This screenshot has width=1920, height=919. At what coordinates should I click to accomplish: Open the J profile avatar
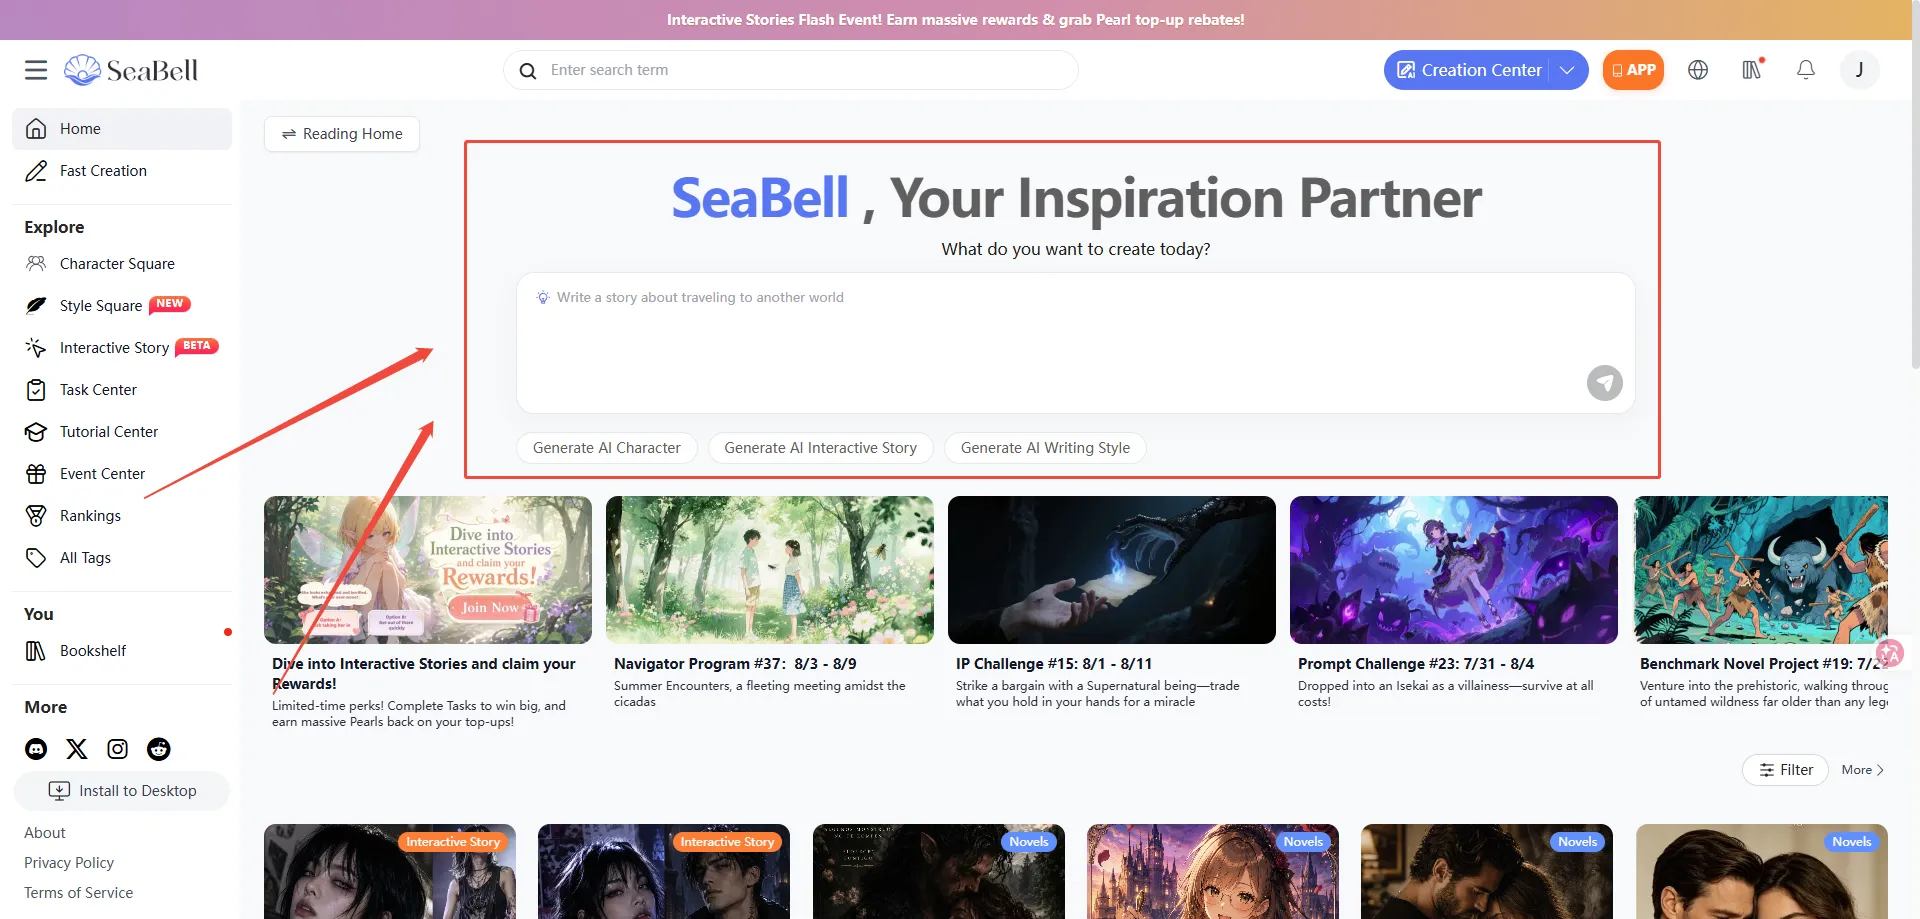point(1860,70)
